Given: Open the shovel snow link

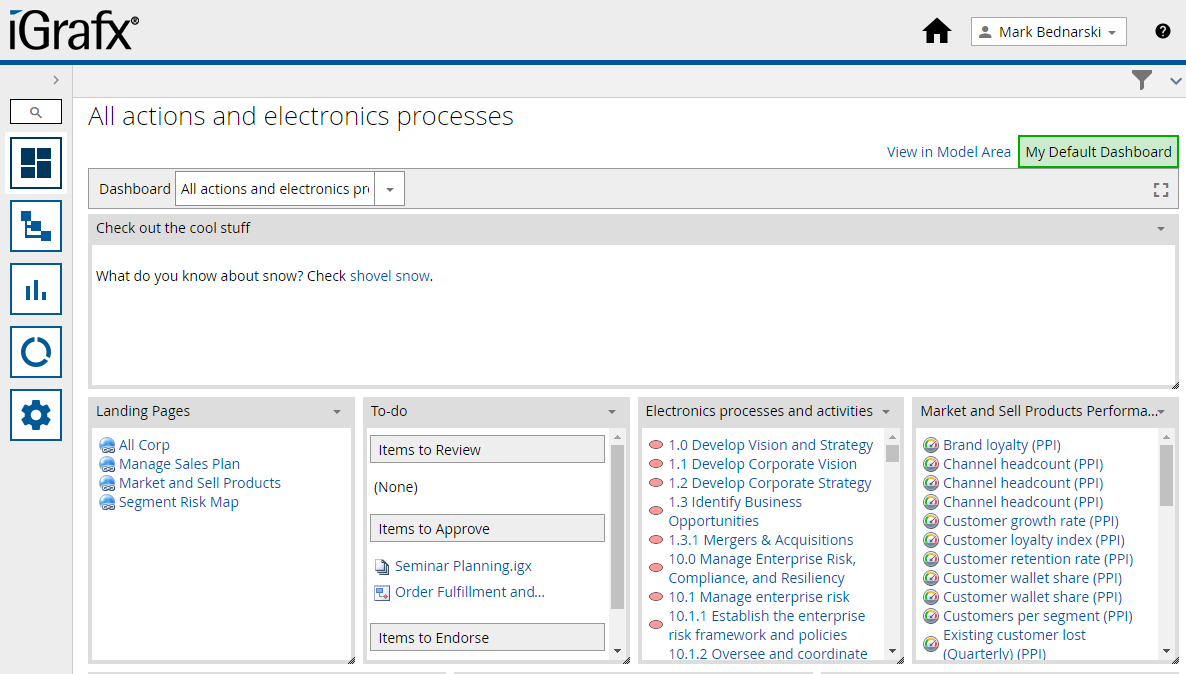Looking at the screenshot, I should pyautogui.click(x=389, y=276).
